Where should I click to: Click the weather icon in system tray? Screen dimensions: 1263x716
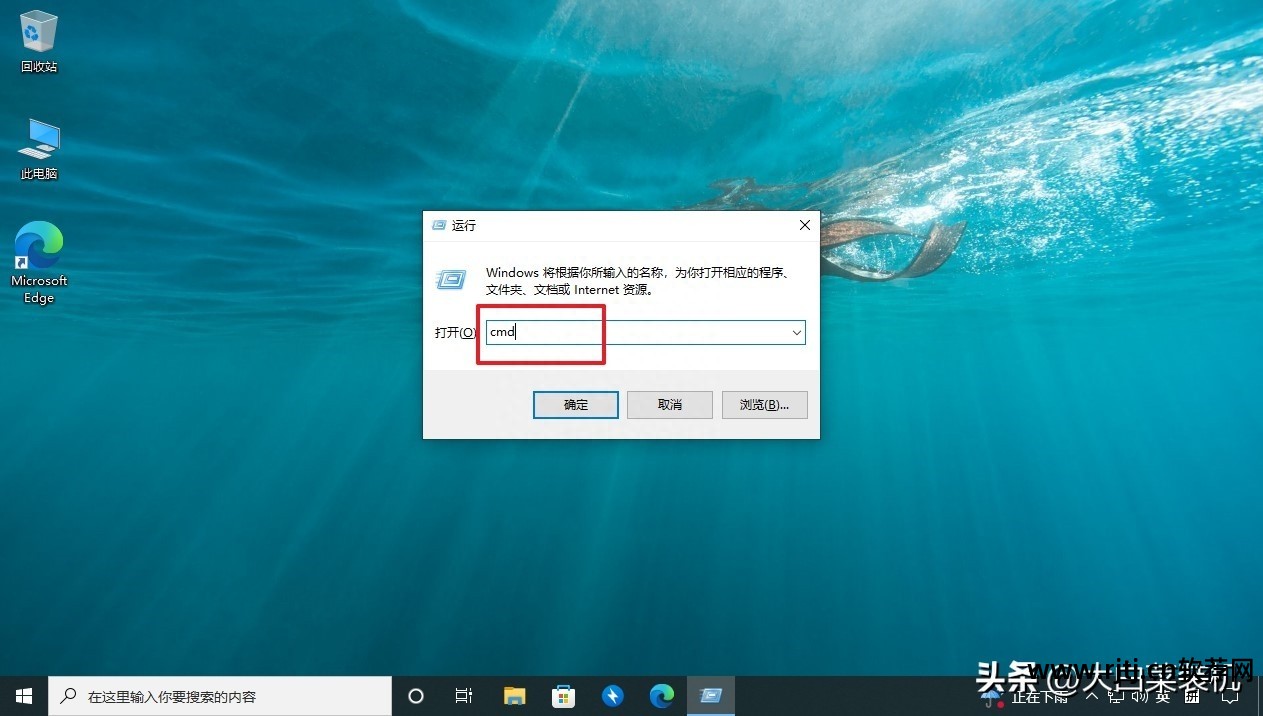pos(991,696)
